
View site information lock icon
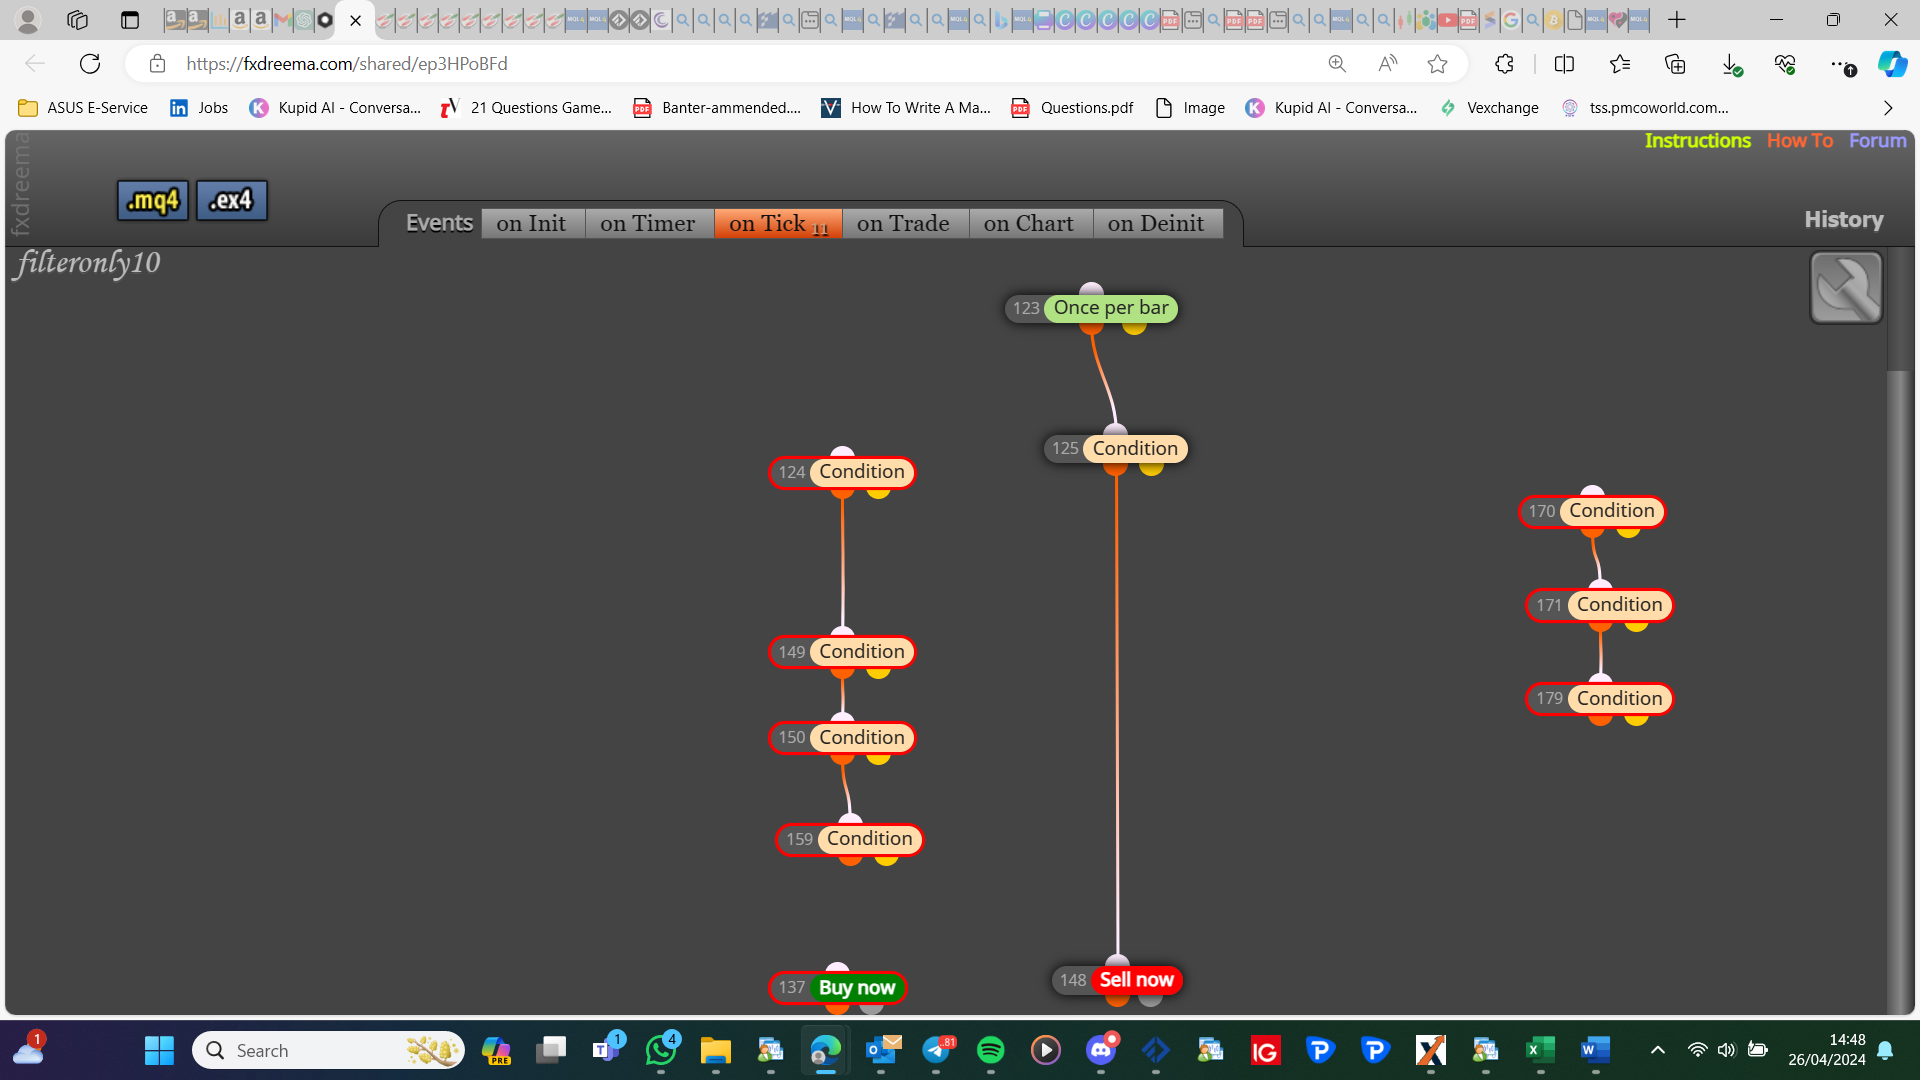click(x=157, y=64)
